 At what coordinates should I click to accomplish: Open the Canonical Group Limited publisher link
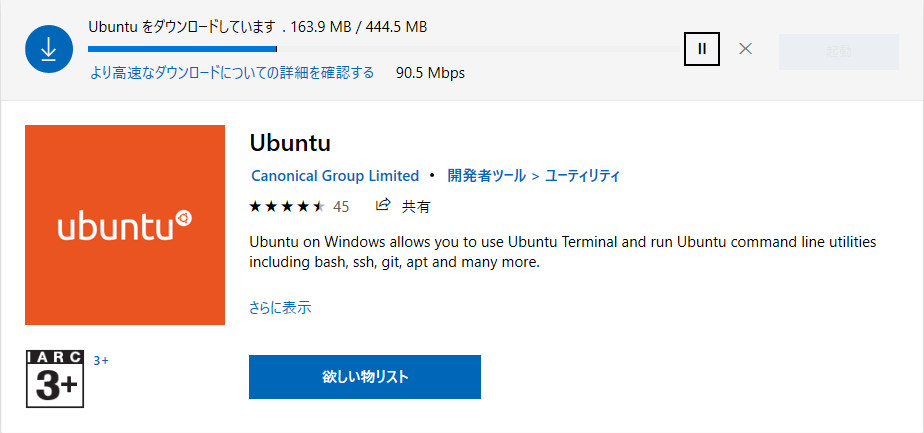tap(335, 176)
